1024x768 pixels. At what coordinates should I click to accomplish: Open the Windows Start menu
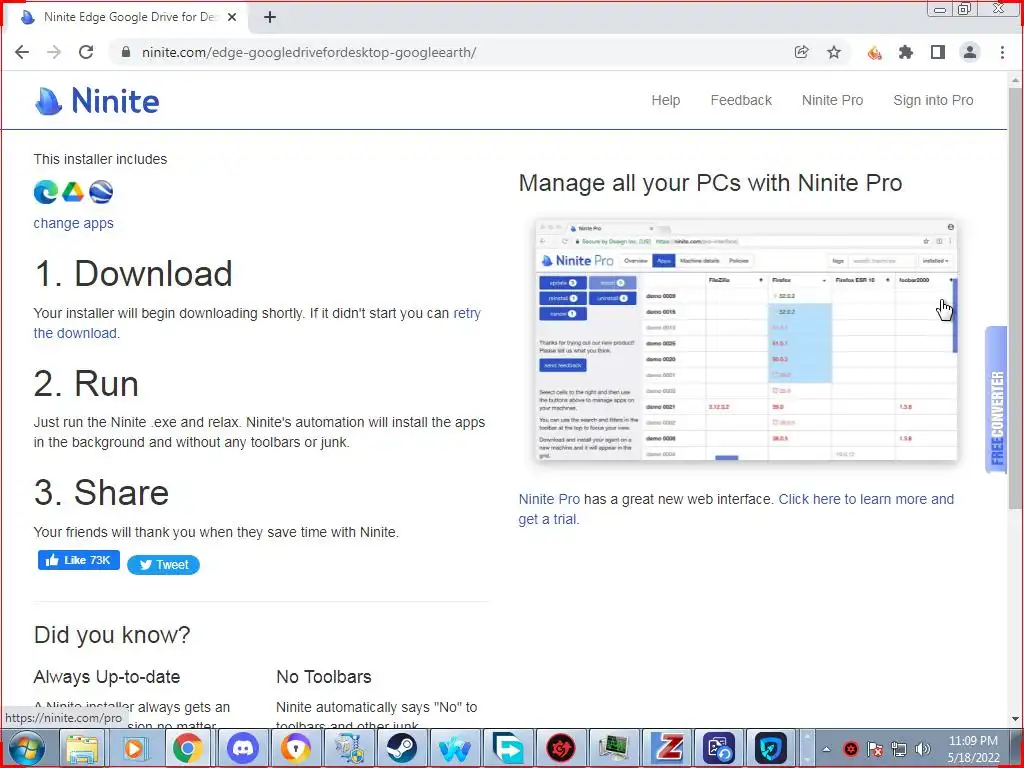tap(26, 748)
